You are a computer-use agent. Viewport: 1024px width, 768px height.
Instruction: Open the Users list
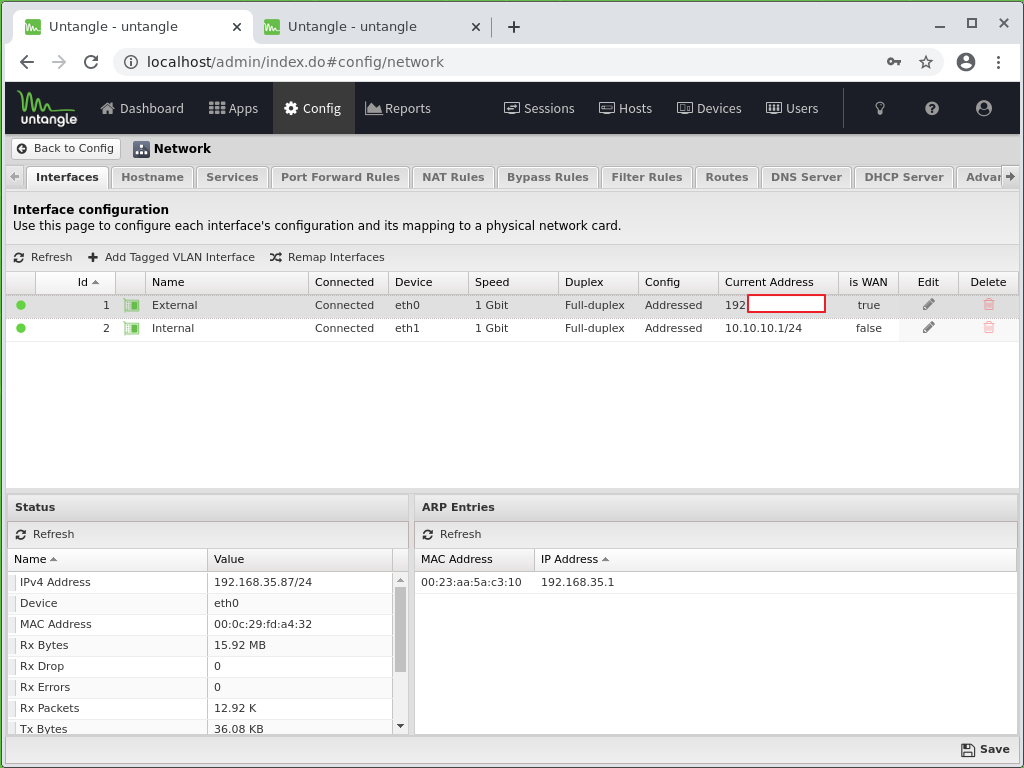[x=792, y=108]
